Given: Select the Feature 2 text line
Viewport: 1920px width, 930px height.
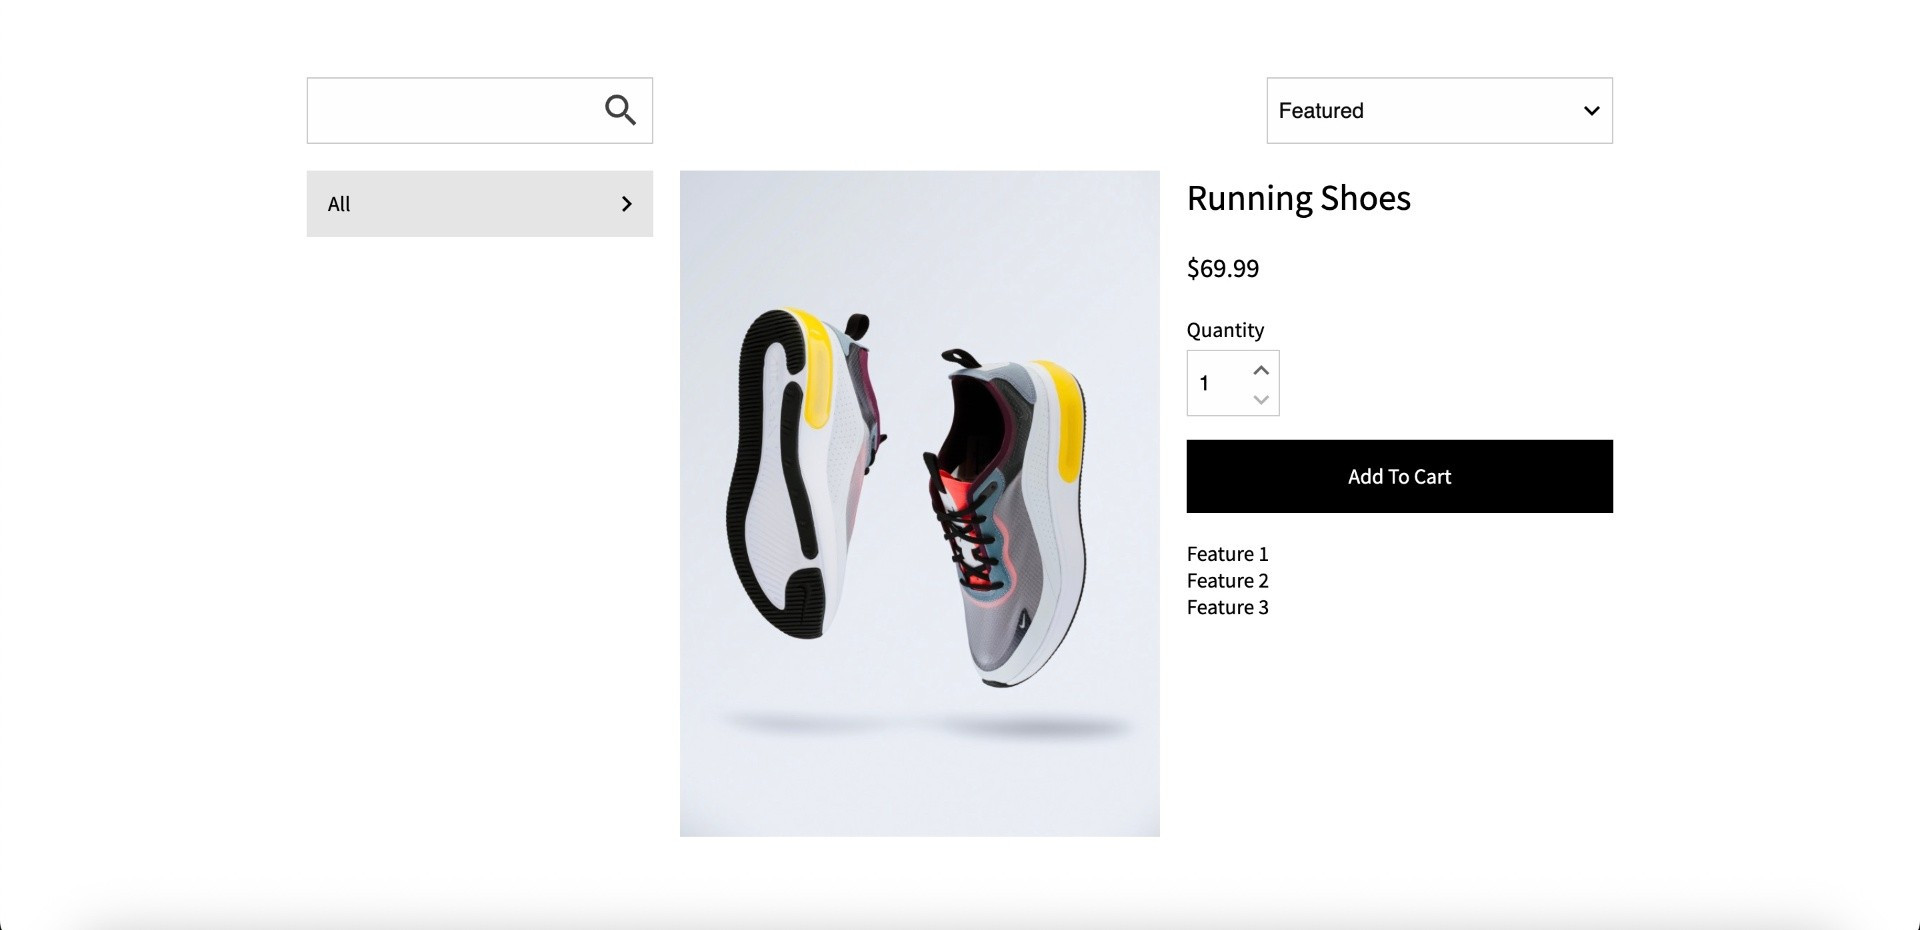Looking at the screenshot, I should 1227,581.
